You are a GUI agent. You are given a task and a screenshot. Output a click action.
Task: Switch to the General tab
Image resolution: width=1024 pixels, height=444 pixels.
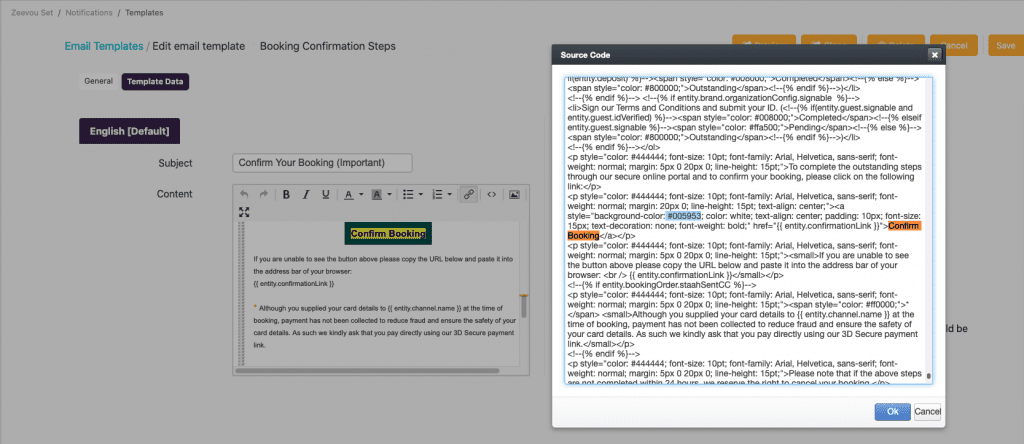point(99,82)
